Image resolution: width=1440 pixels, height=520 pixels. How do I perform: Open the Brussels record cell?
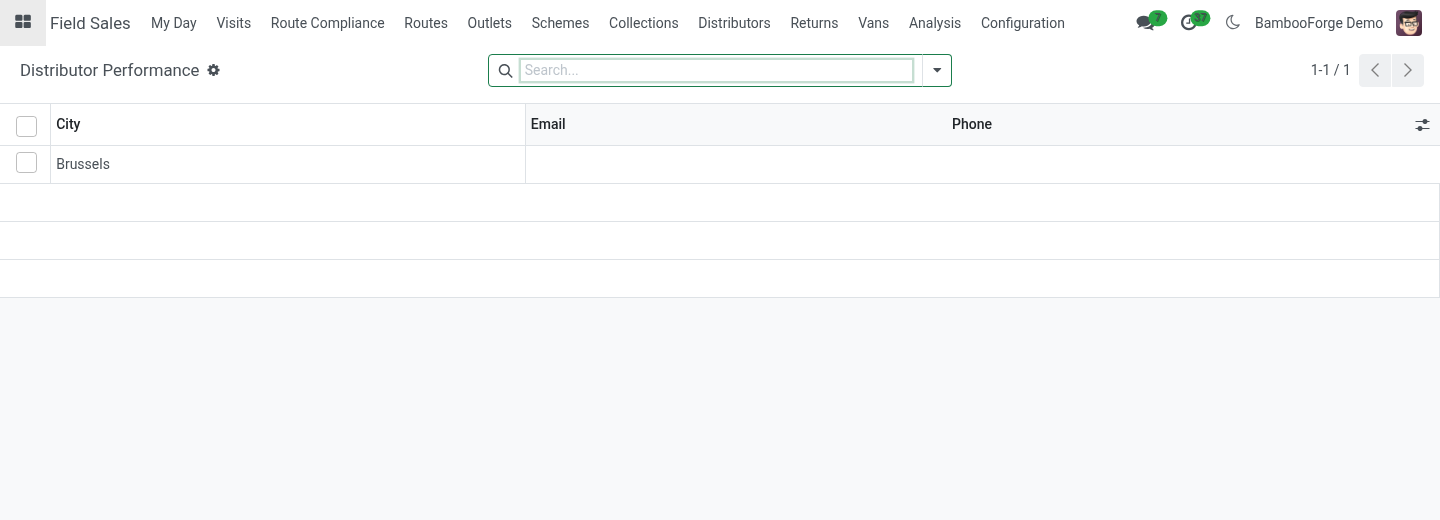click(288, 164)
